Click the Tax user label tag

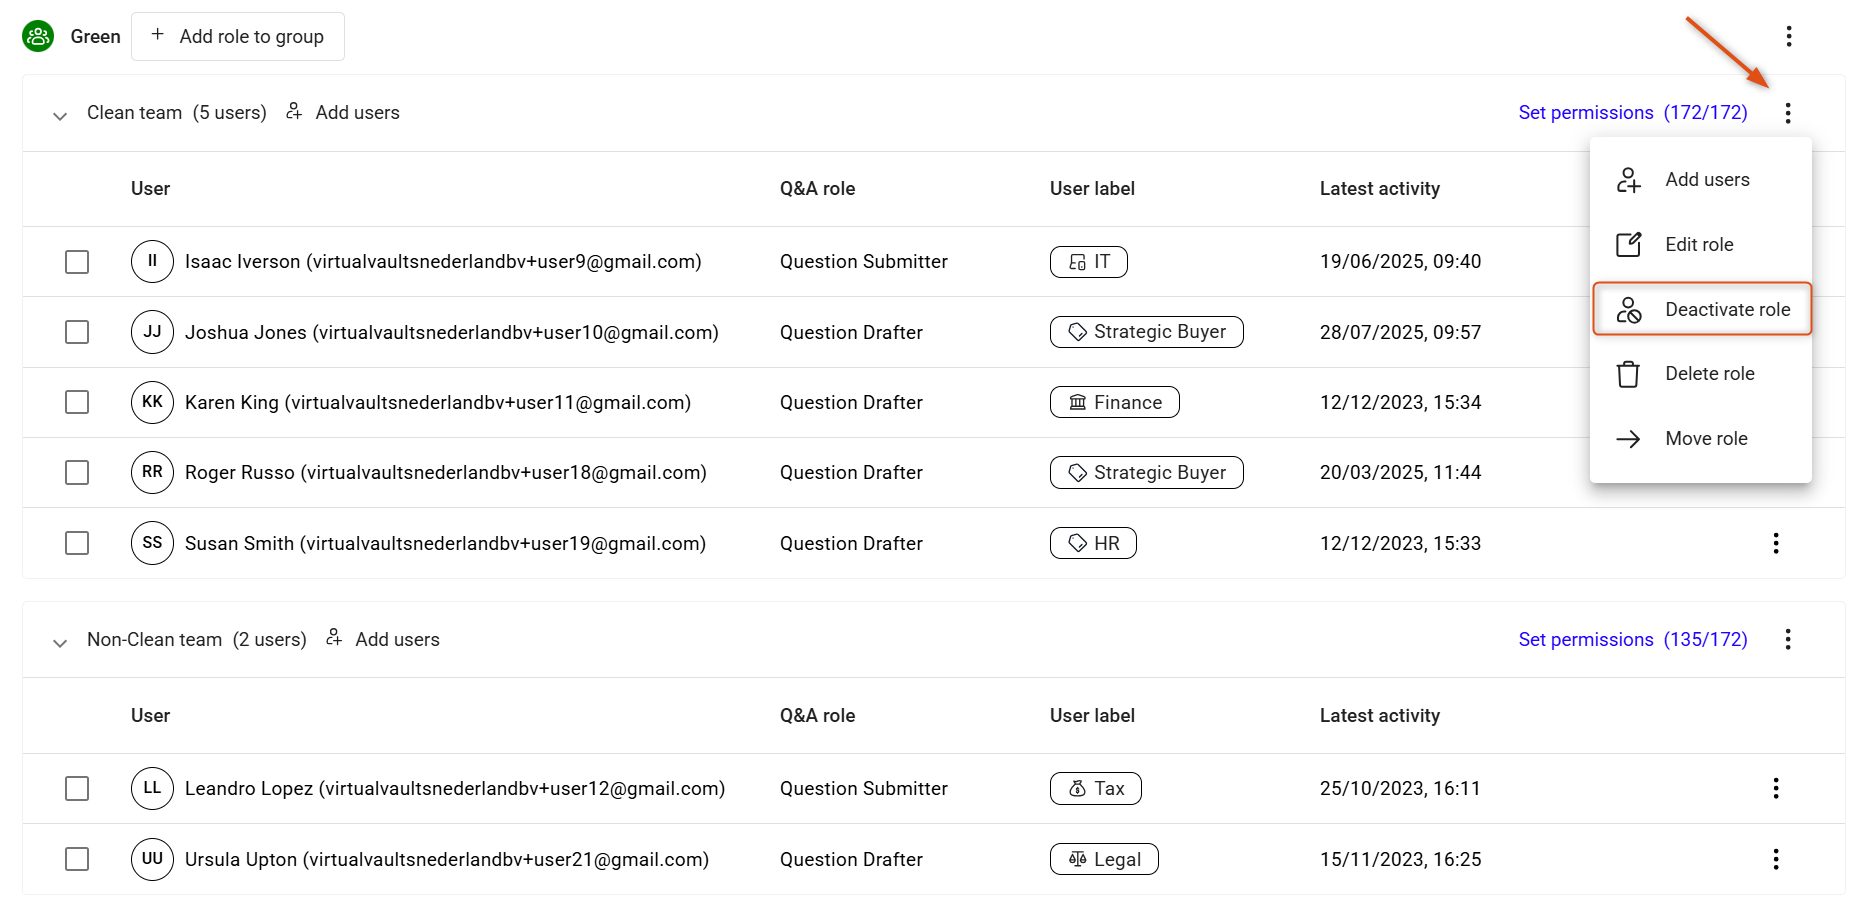tap(1095, 788)
